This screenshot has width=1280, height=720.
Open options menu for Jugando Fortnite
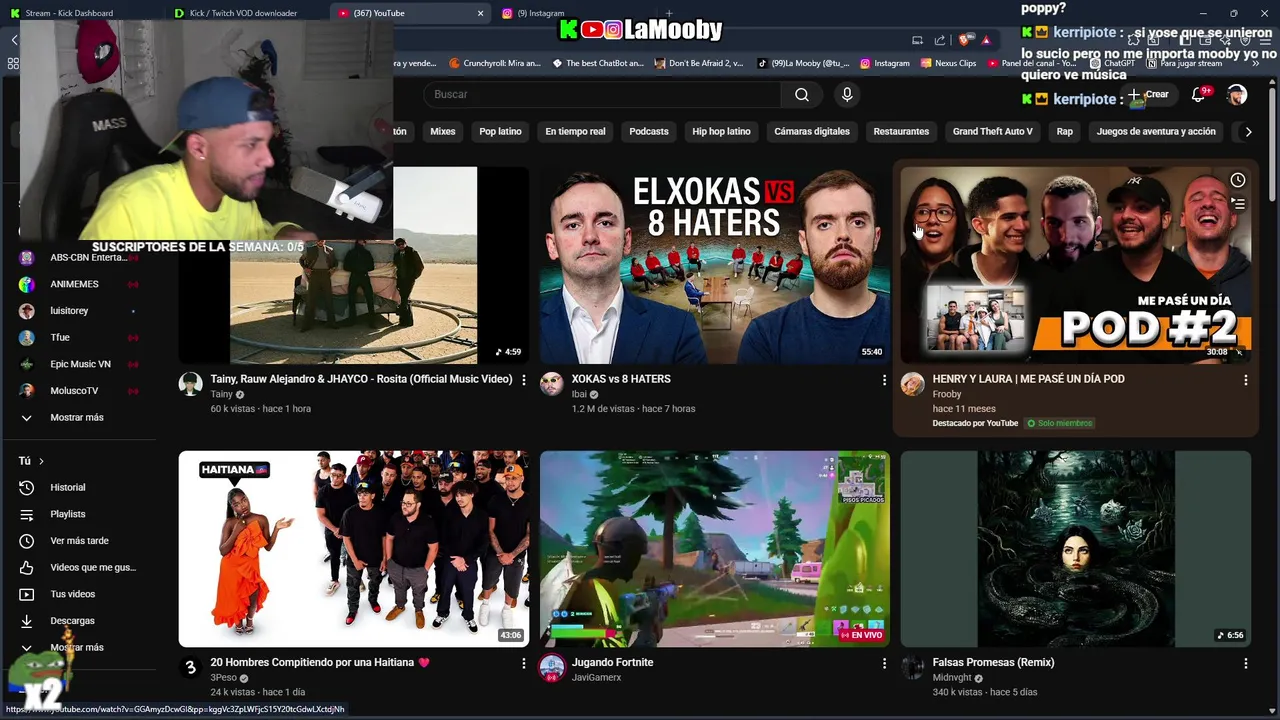884,663
